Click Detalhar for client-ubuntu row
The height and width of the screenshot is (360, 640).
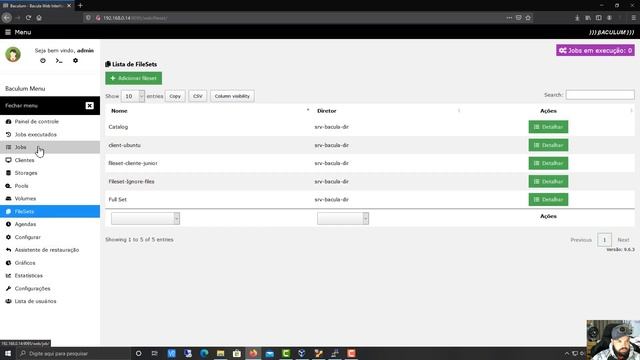pyautogui.click(x=548, y=145)
